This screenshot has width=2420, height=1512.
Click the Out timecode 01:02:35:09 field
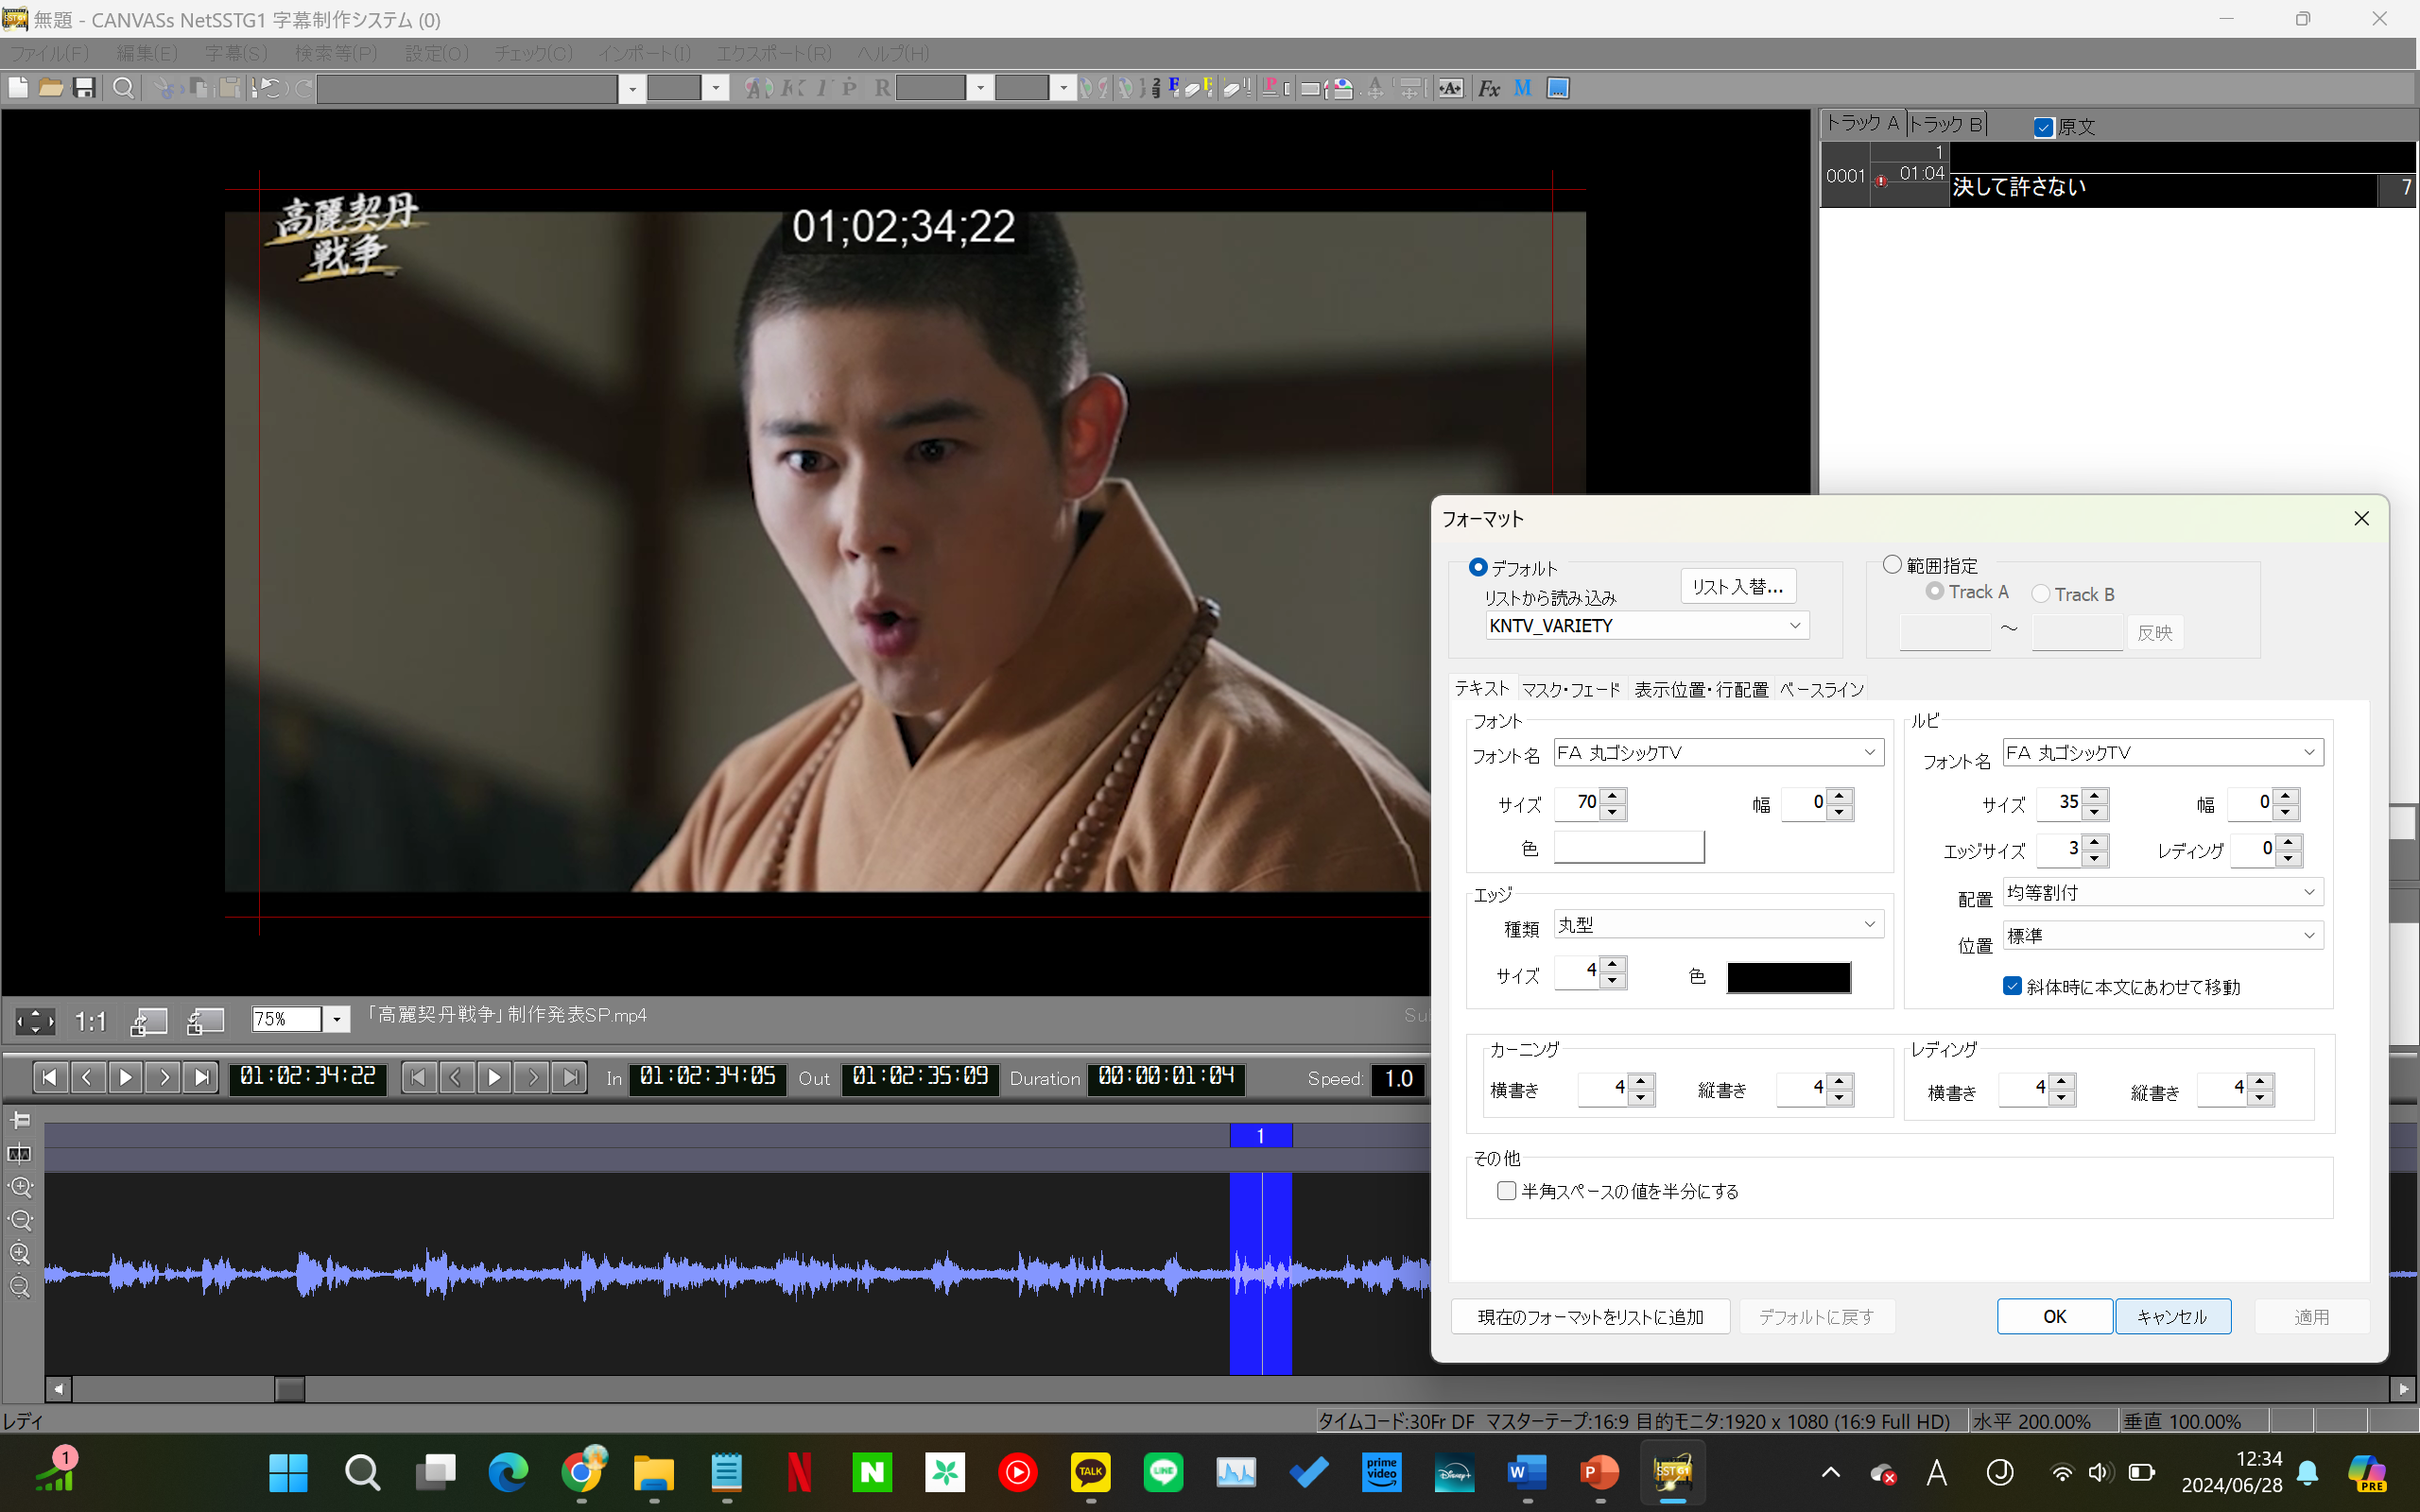920,1077
